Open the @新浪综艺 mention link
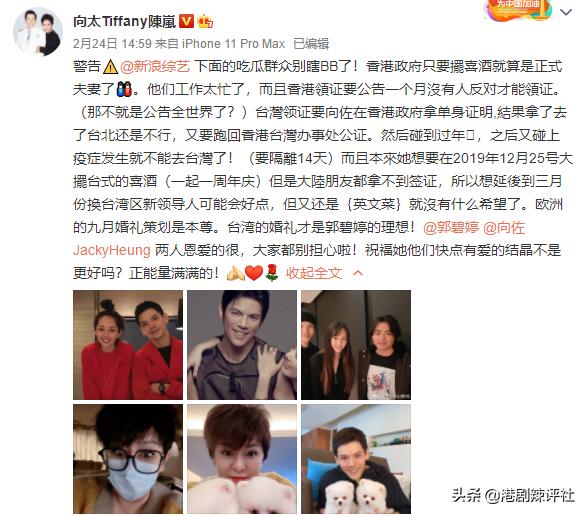 pyautogui.click(x=155, y=67)
